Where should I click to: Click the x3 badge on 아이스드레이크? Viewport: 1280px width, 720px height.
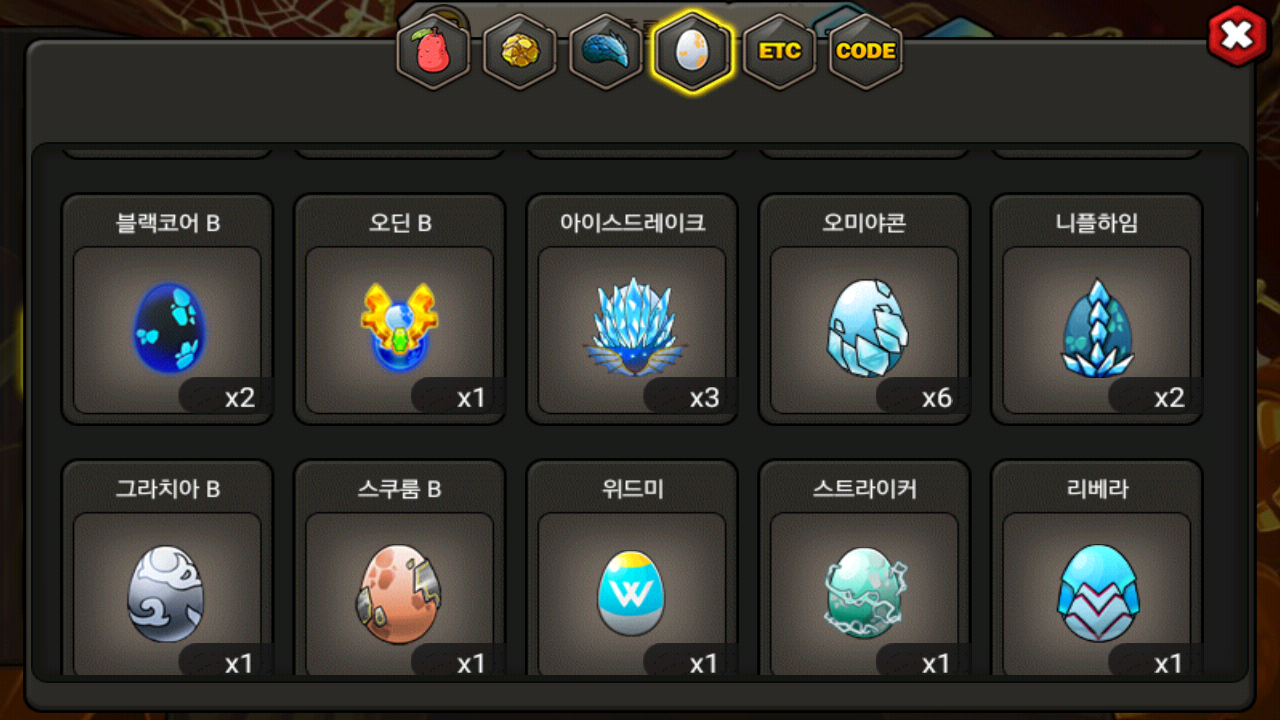pos(704,398)
